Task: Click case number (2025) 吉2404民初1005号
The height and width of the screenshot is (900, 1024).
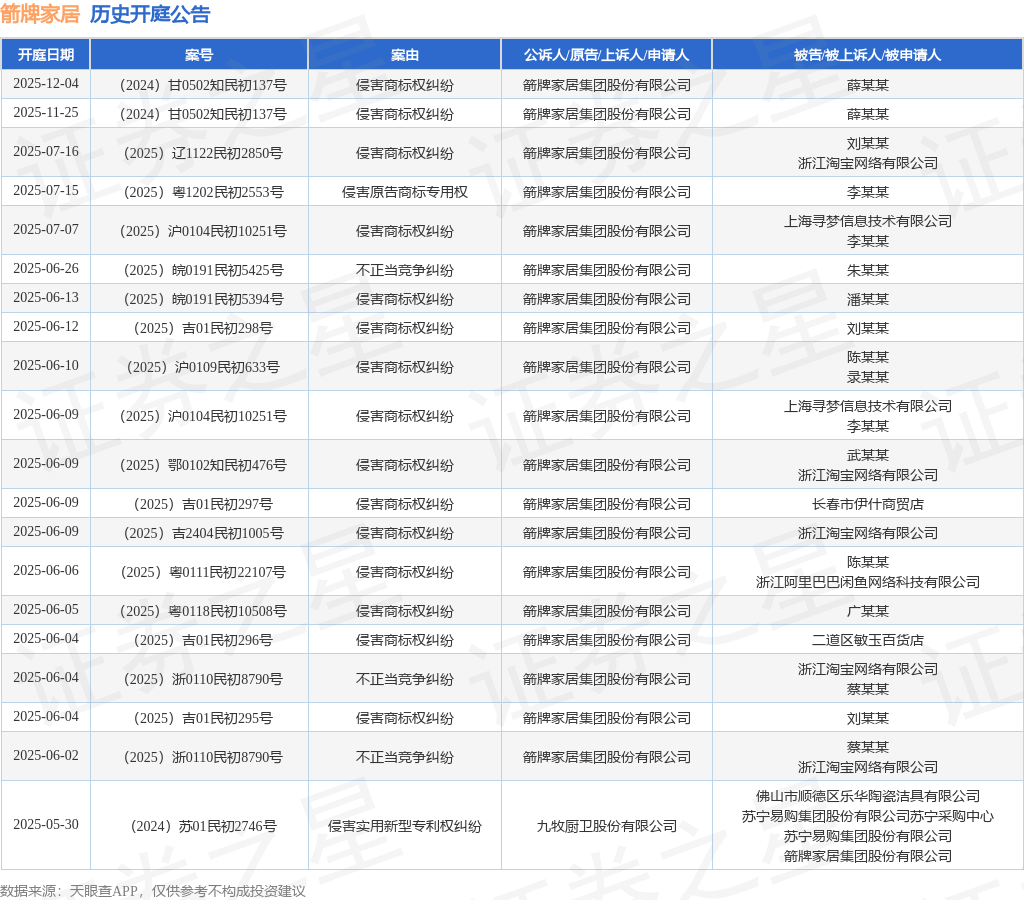Action: pos(203,534)
